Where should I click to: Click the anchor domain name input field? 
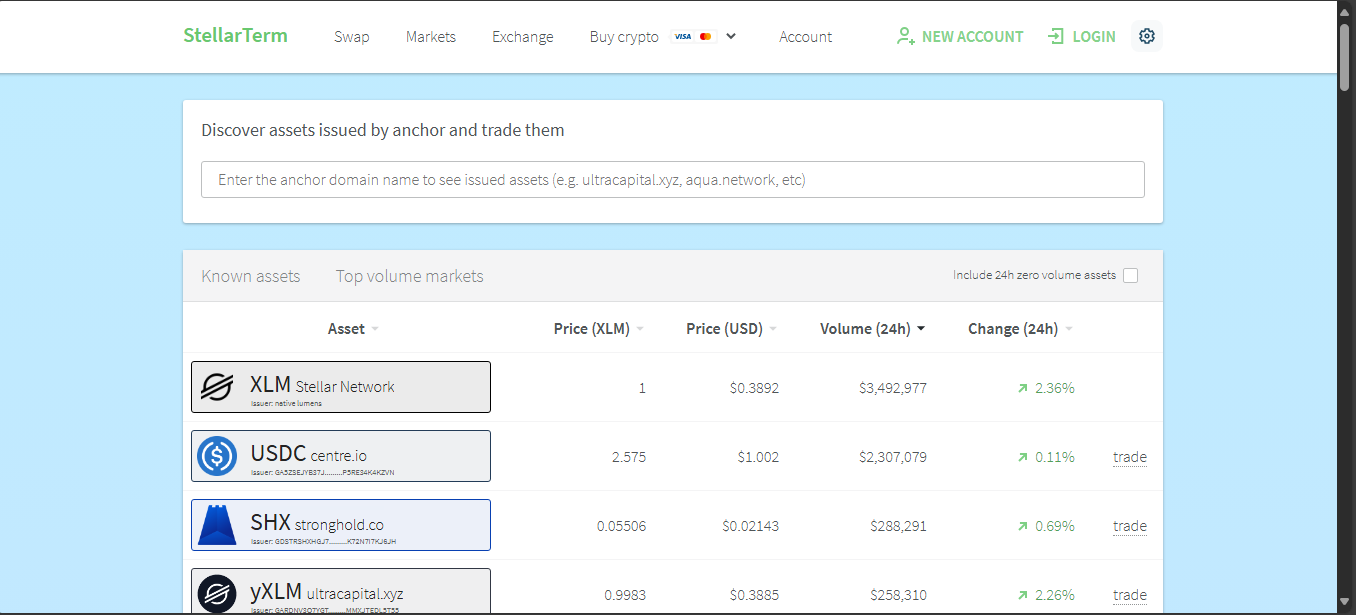[672, 180]
